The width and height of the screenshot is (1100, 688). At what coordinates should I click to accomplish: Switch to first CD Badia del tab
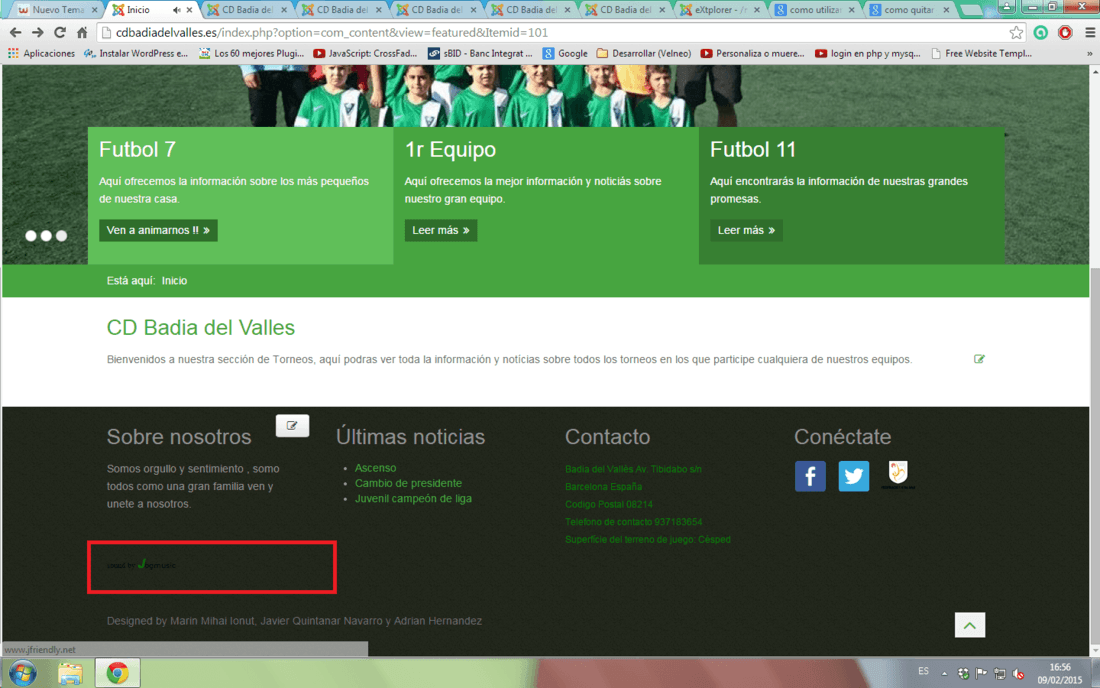tap(246, 10)
